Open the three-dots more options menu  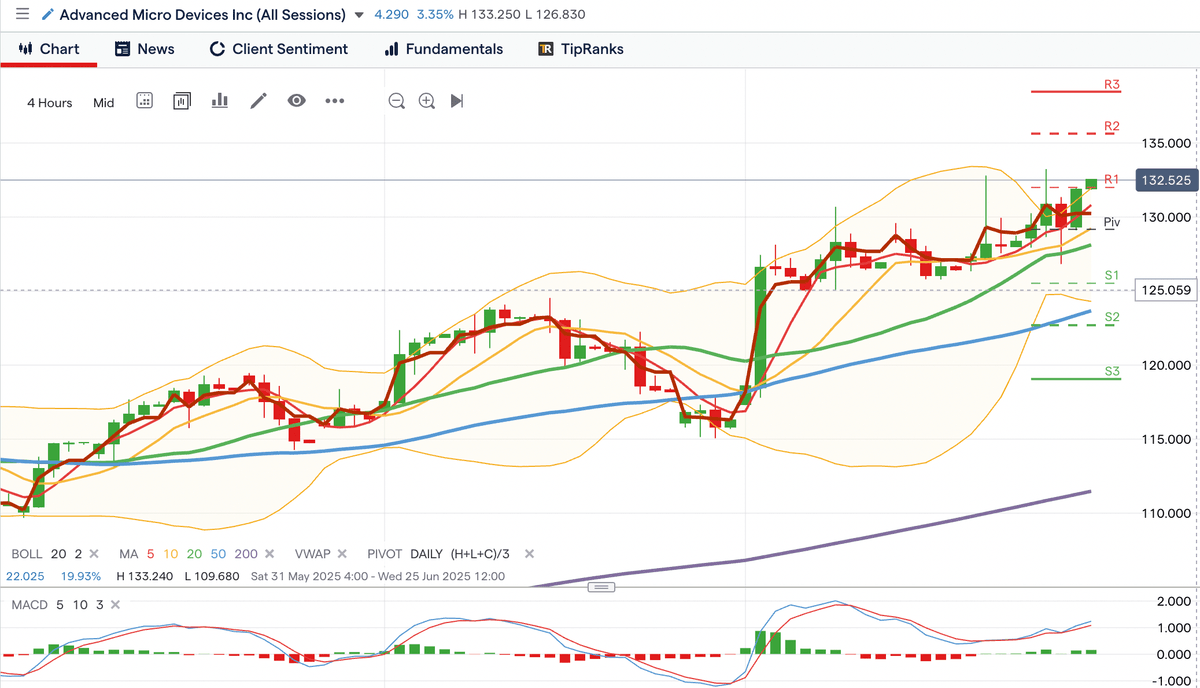tap(334, 101)
